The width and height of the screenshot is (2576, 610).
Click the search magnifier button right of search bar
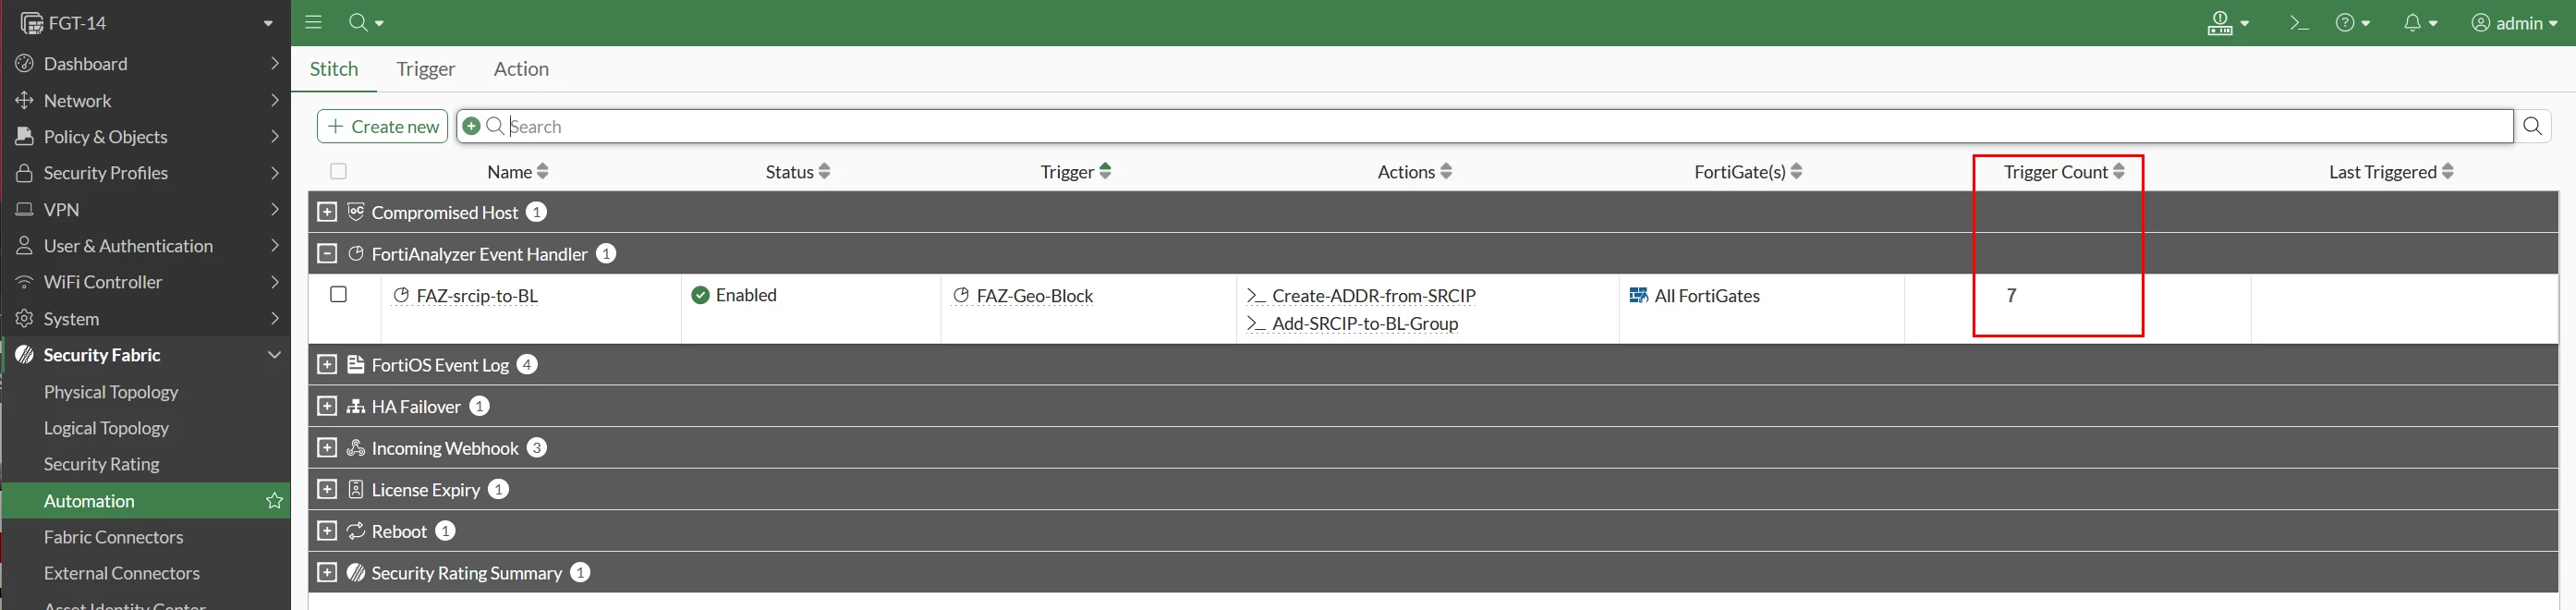pyautogui.click(x=2532, y=126)
